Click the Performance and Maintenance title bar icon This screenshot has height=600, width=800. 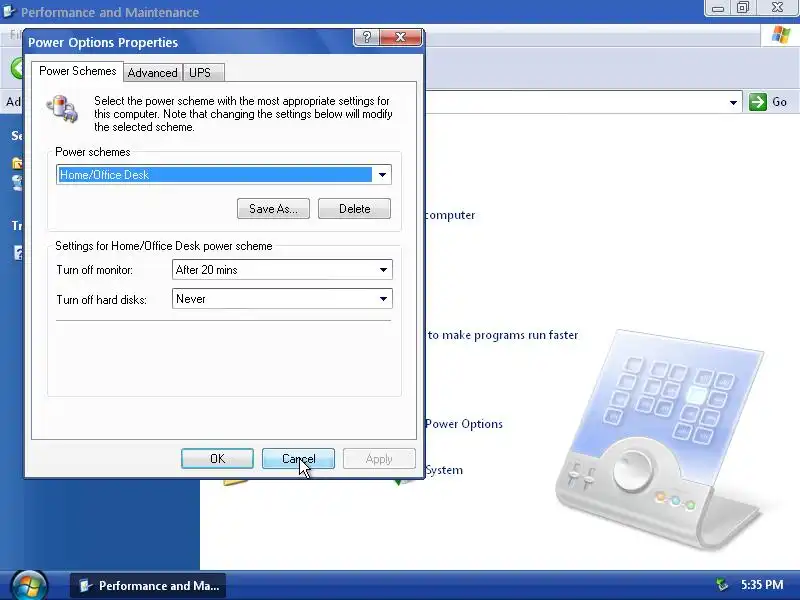pos(9,11)
